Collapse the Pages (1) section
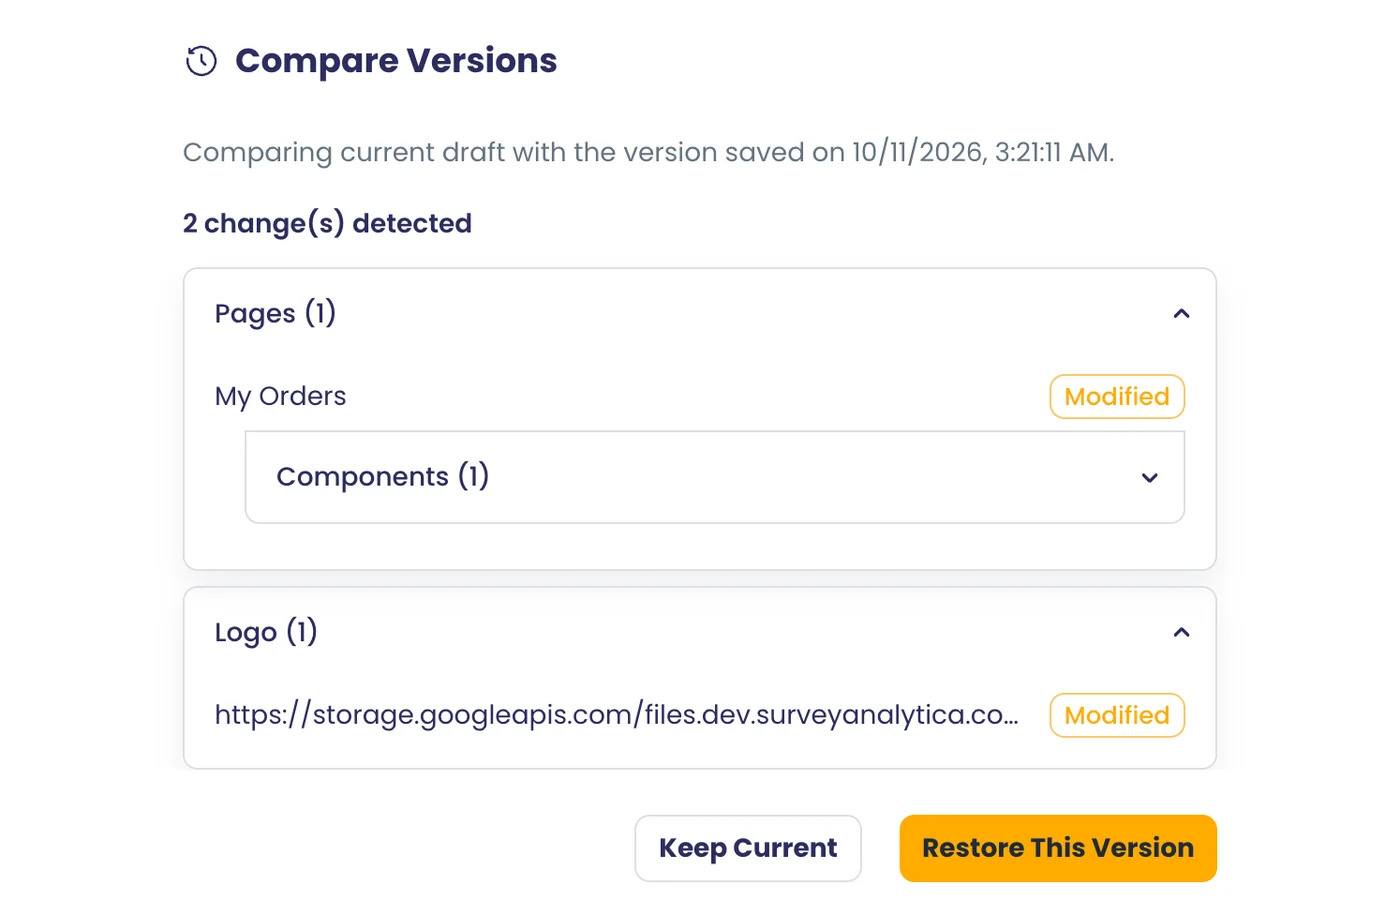Screen dimensions: 1400x900 tap(1181, 314)
